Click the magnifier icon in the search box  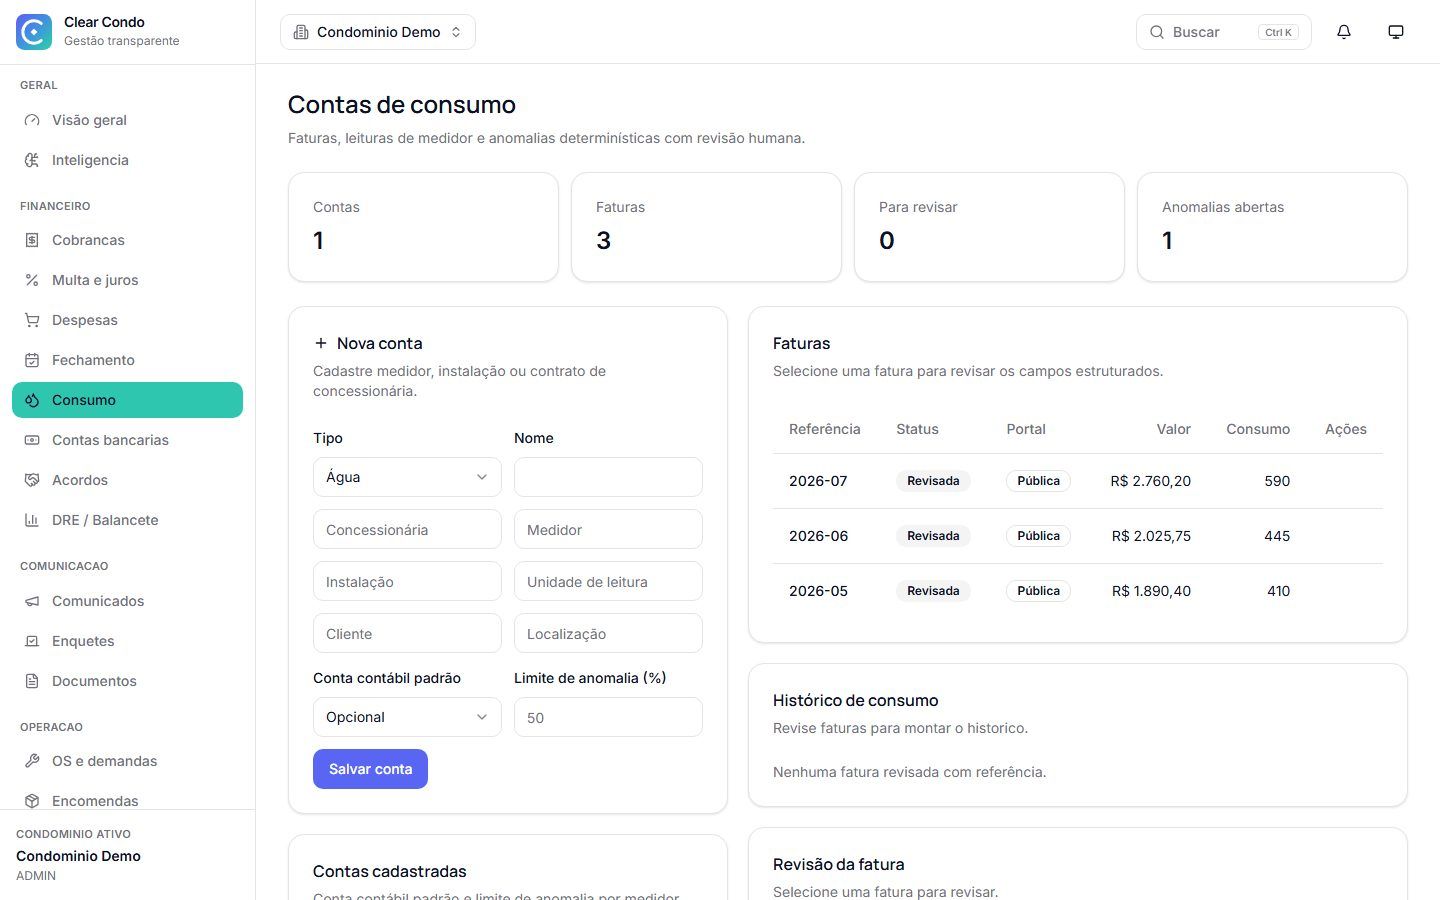click(1156, 32)
